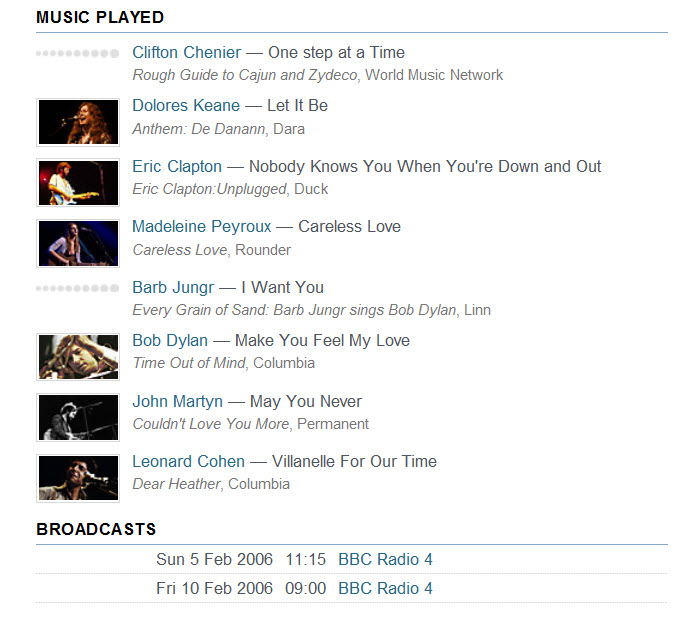Open the John Martyn photo thumbnail
The width and height of the screenshot is (688, 625).
pos(78,418)
